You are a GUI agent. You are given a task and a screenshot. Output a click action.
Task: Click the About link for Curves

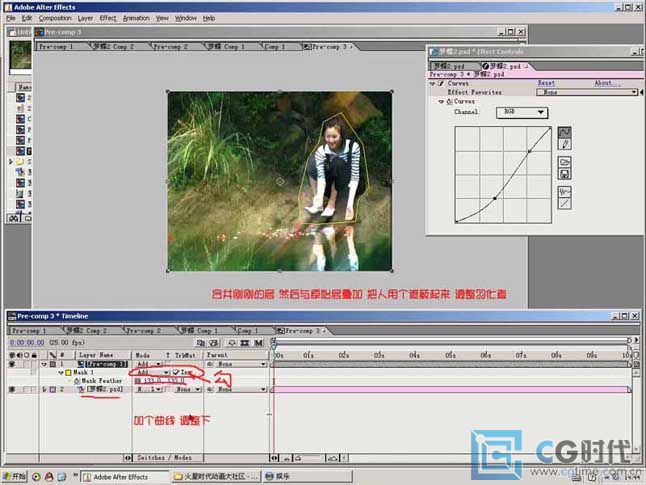click(x=606, y=83)
